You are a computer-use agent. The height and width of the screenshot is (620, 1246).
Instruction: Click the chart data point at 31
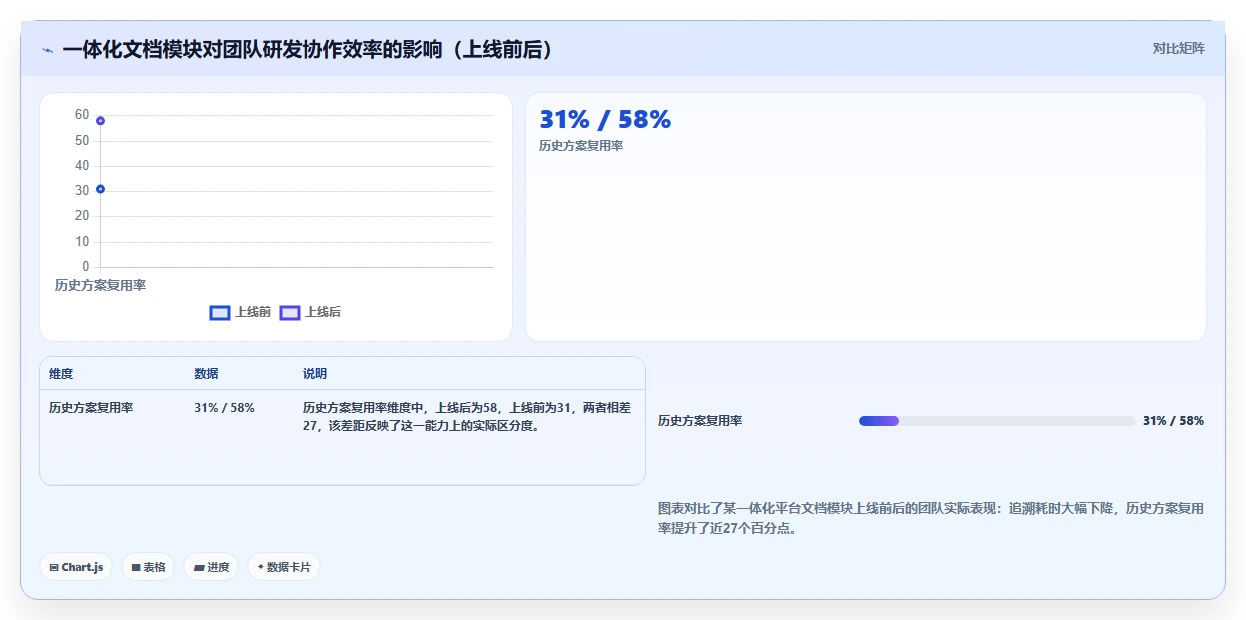pyautogui.click(x=100, y=189)
